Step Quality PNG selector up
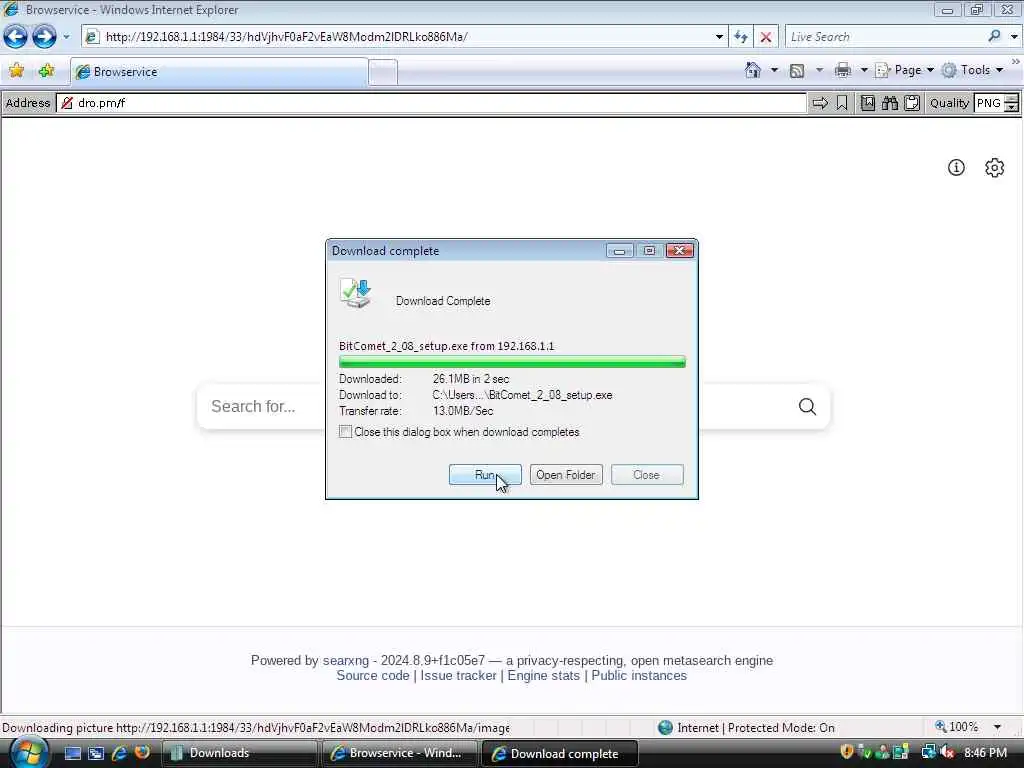 pos(1011,99)
